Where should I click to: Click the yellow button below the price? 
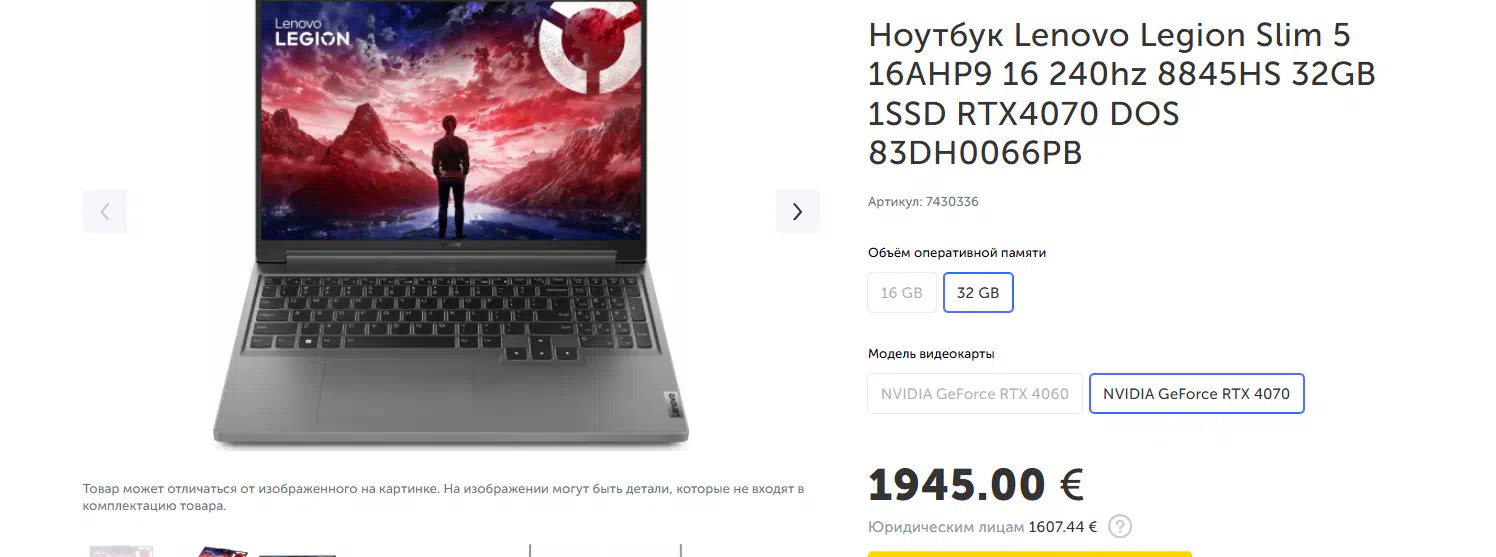coord(1030,554)
